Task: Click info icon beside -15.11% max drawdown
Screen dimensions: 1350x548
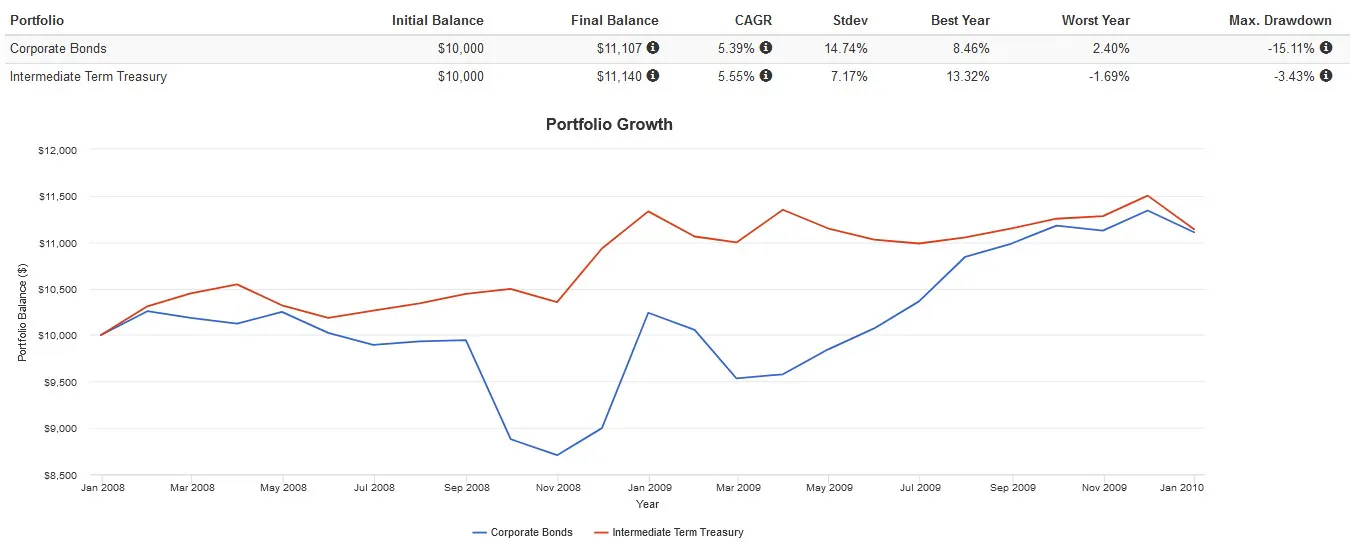Action: [1326, 48]
